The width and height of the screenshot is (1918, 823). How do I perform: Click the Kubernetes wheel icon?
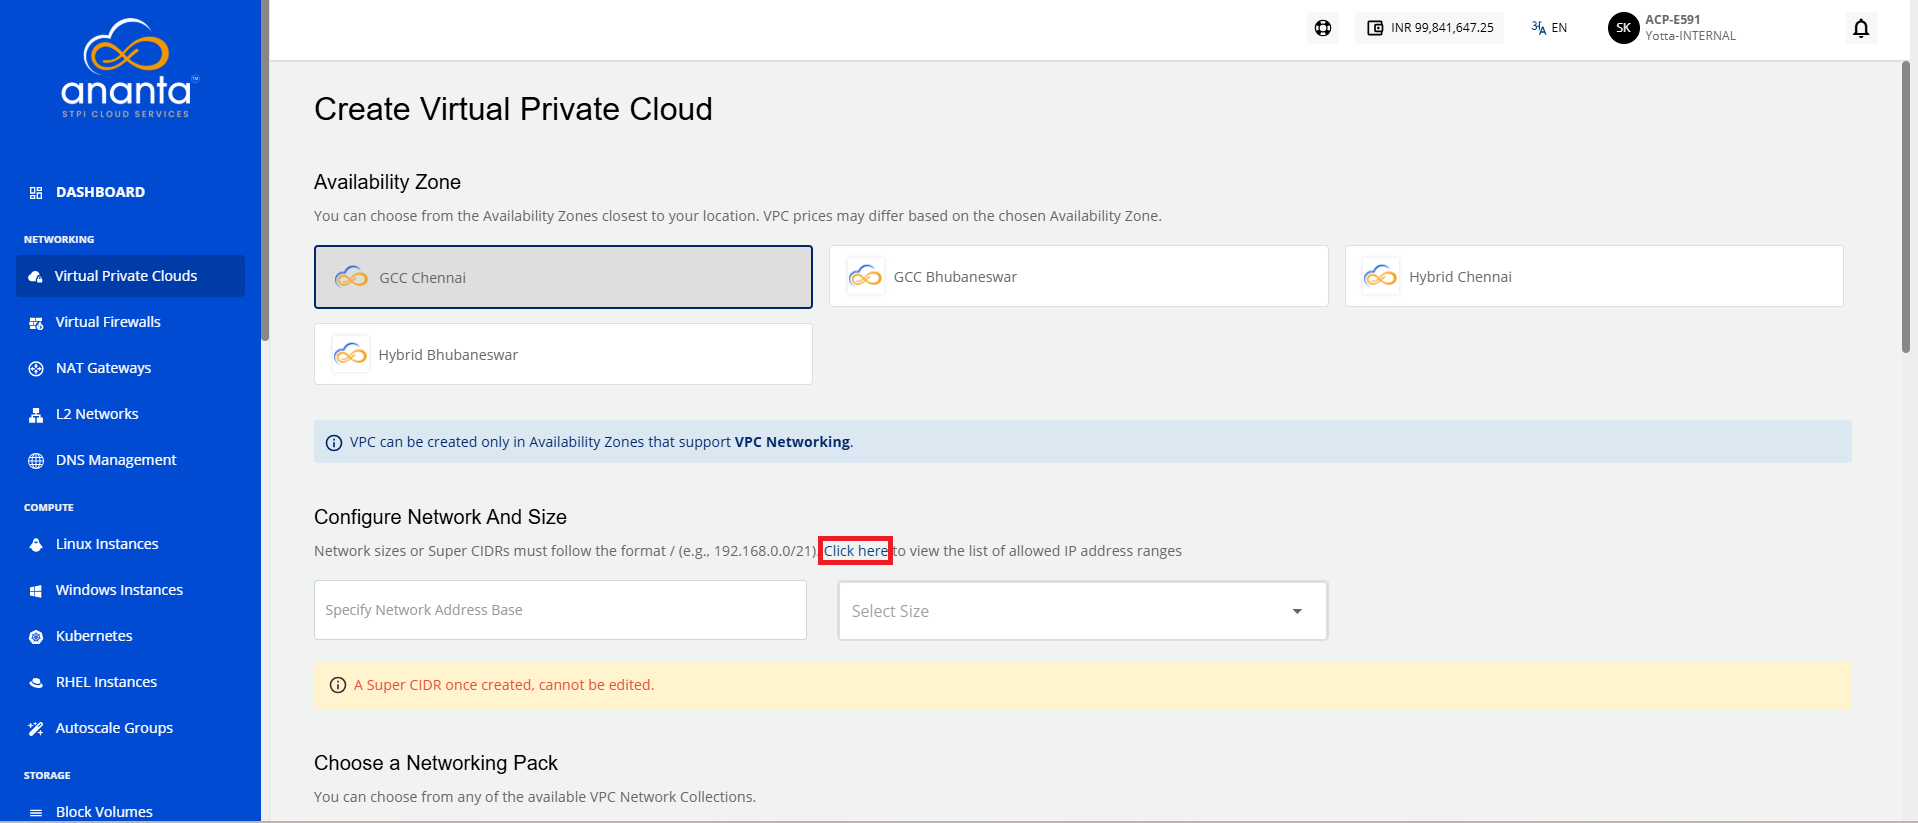[36, 637]
